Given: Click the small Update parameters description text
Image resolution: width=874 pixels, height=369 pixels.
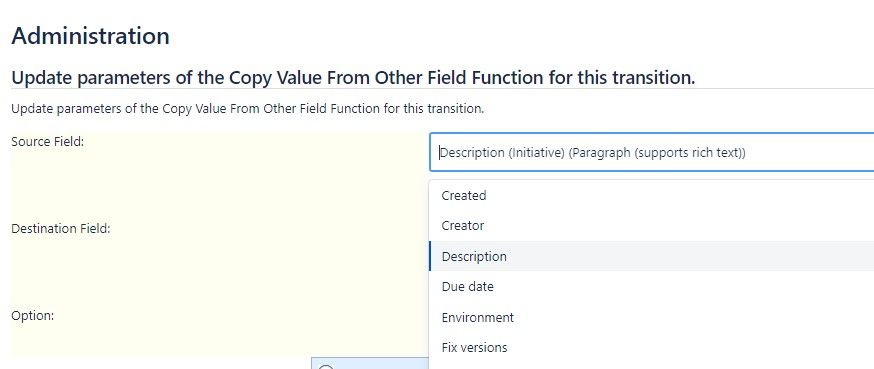Looking at the screenshot, I should (x=247, y=109).
